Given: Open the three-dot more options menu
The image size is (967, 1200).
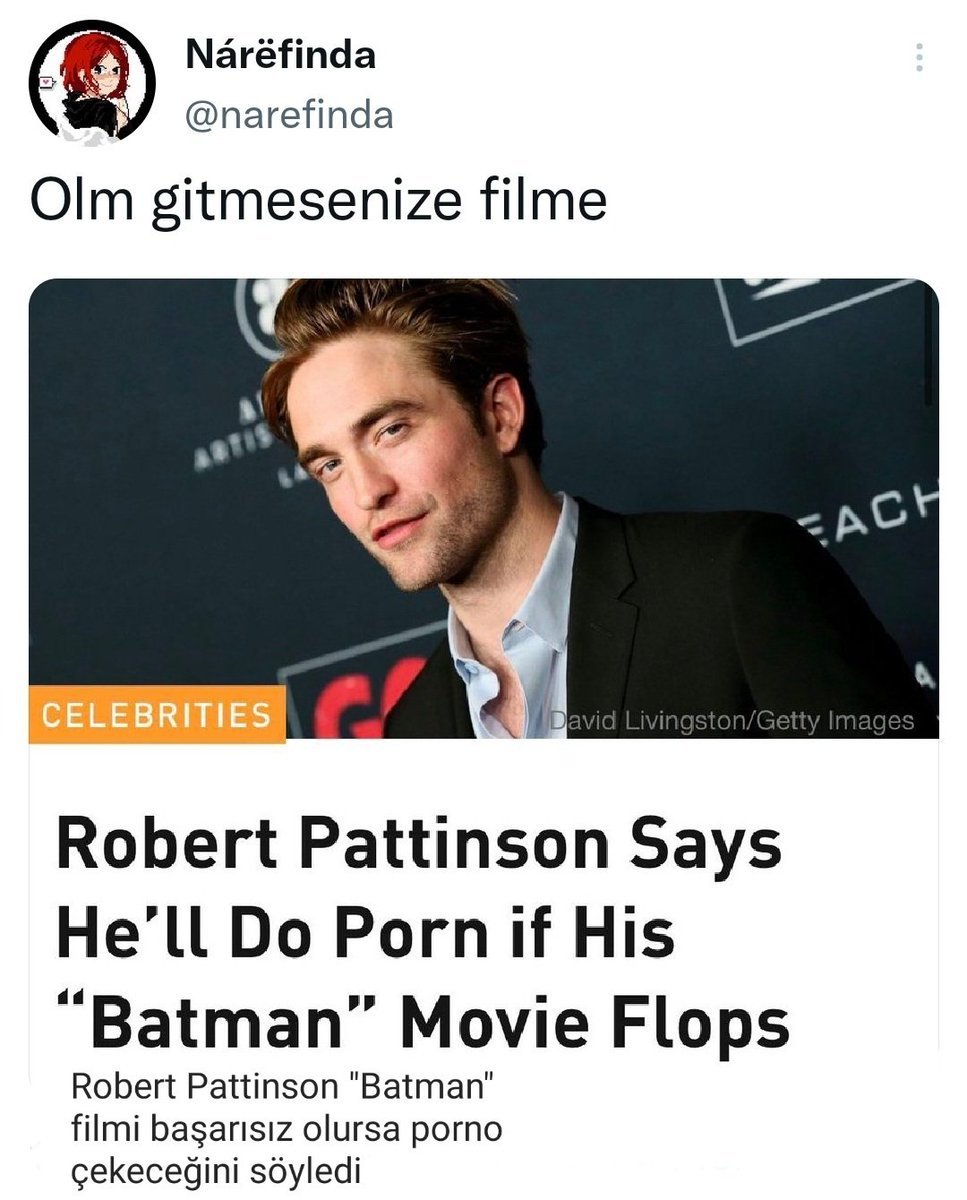Looking at the screenshot, I should click(919, 59).
